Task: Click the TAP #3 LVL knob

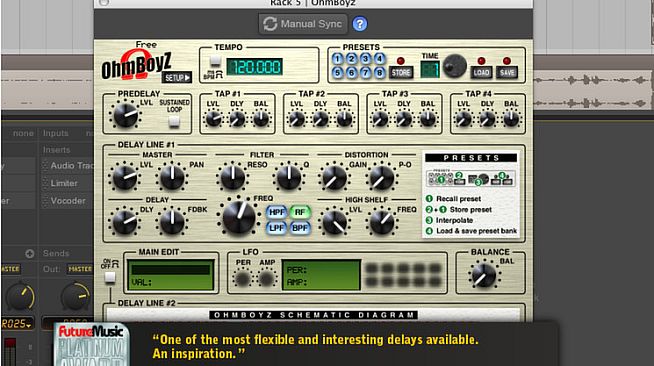Action: (380, 119)
